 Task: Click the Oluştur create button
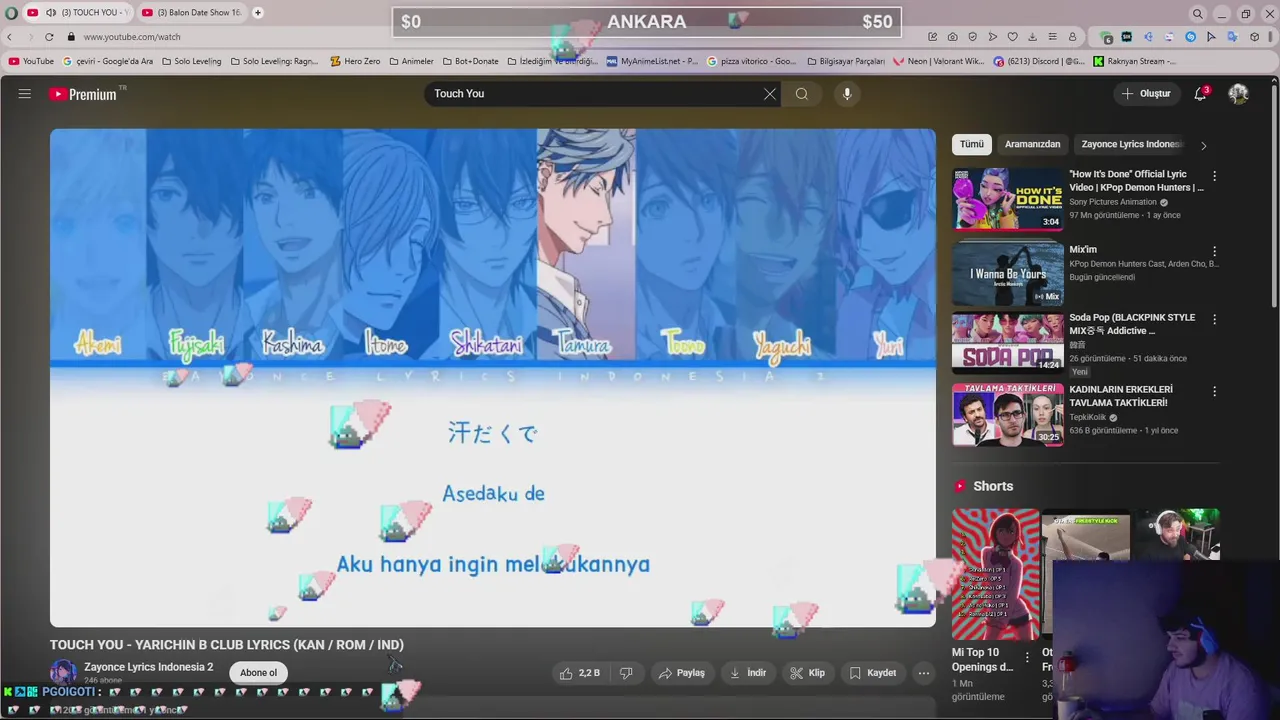tap(1146, 94)
